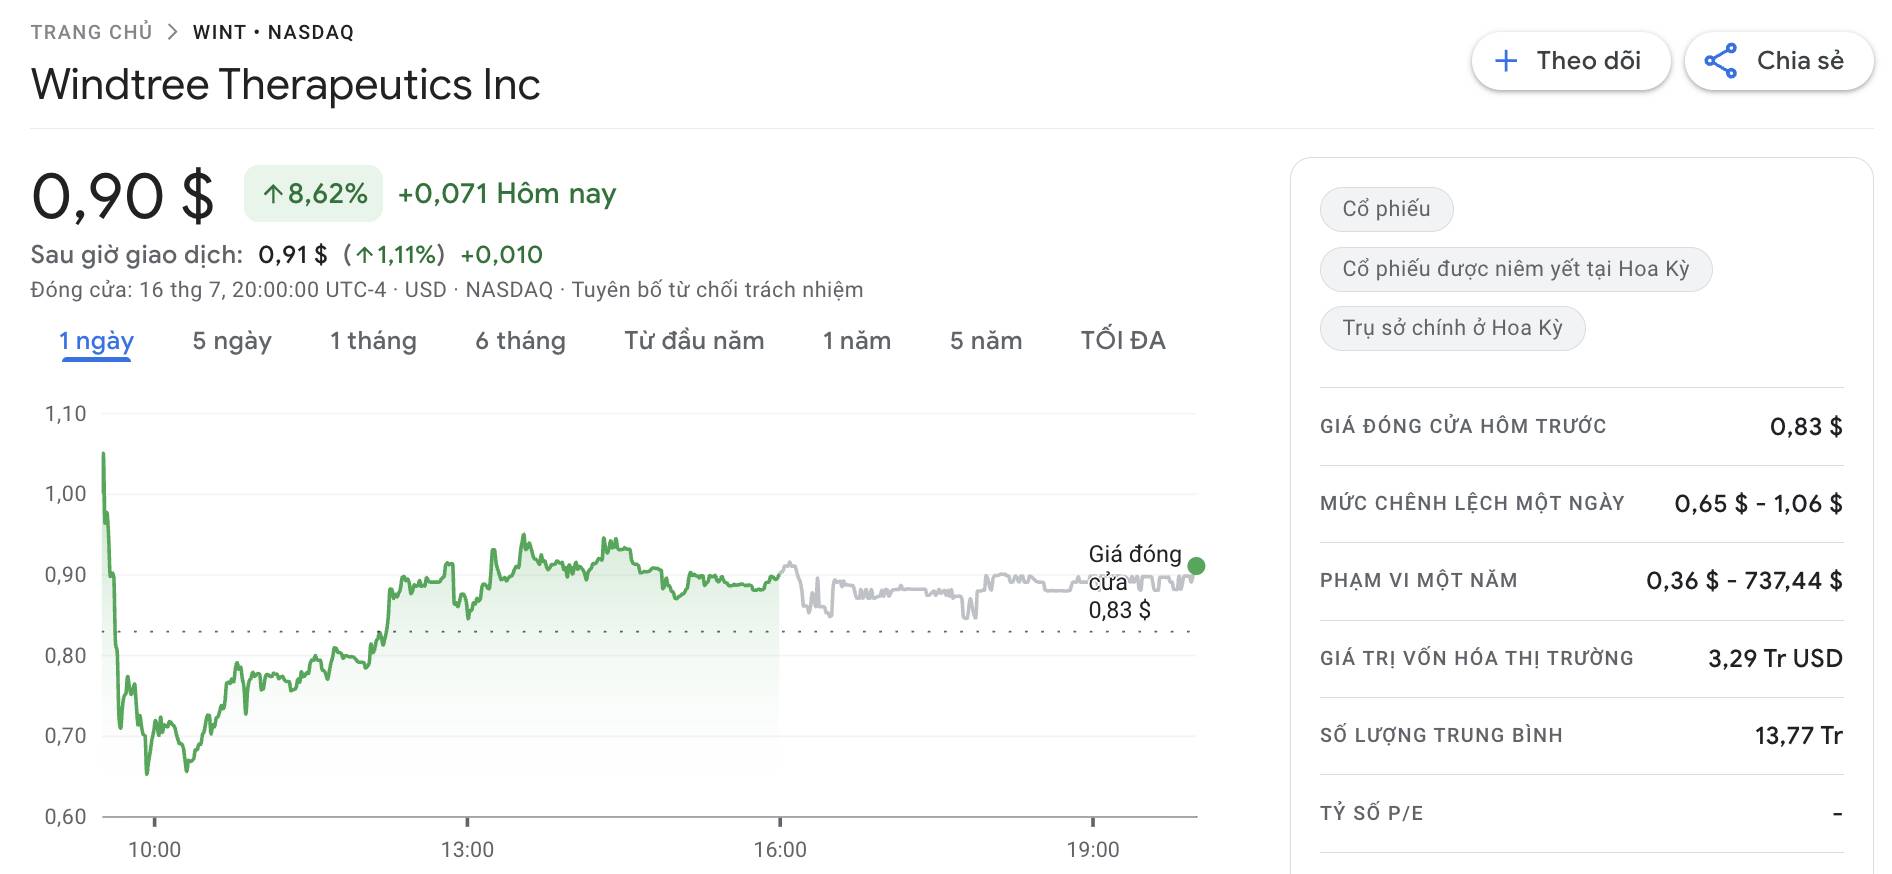
Task: Switch chart to 6 tháng range
Action: pyautogui.click(x=520, y=341)
